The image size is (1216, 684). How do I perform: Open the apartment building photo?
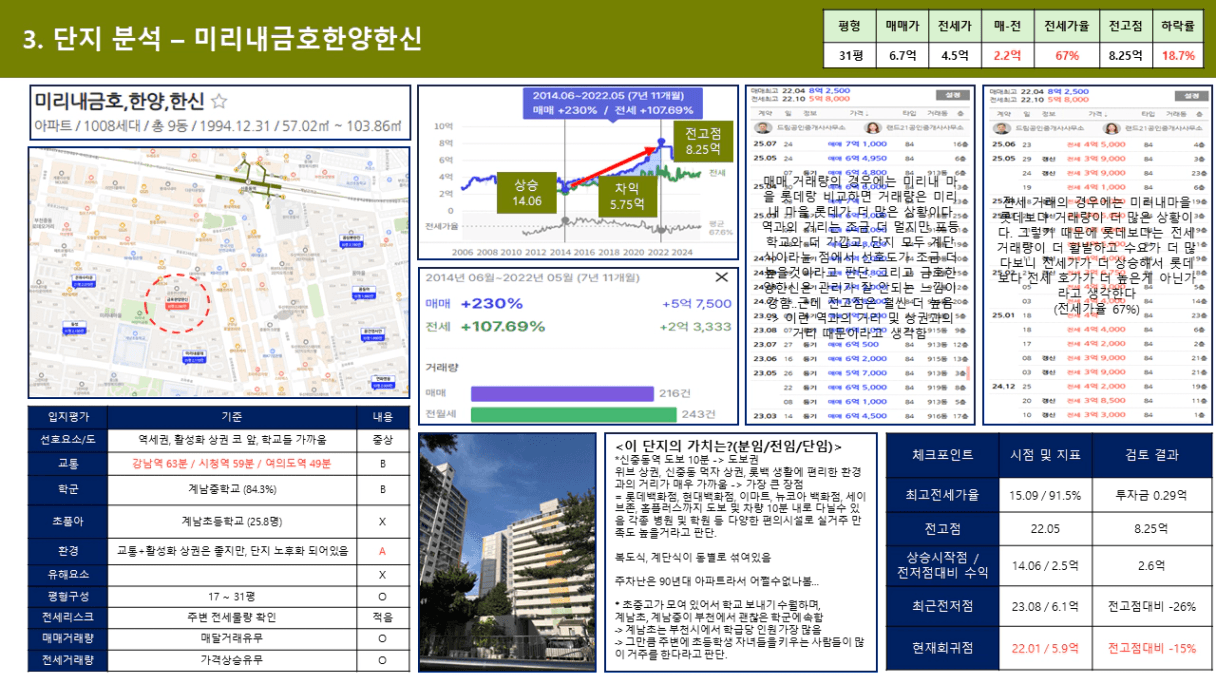(506, 552)
